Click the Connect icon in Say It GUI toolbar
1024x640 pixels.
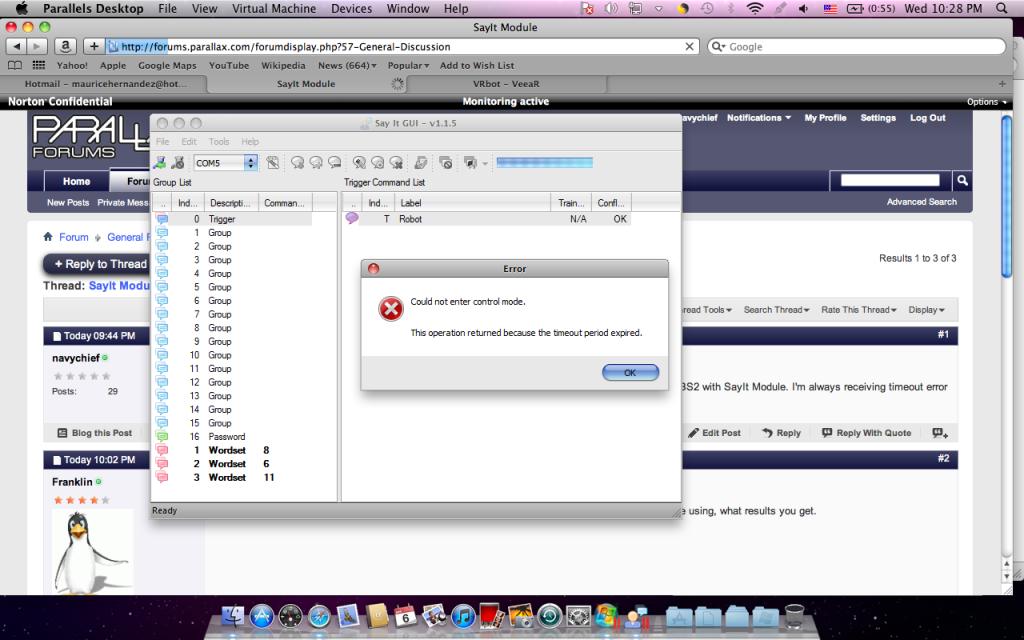159,163
